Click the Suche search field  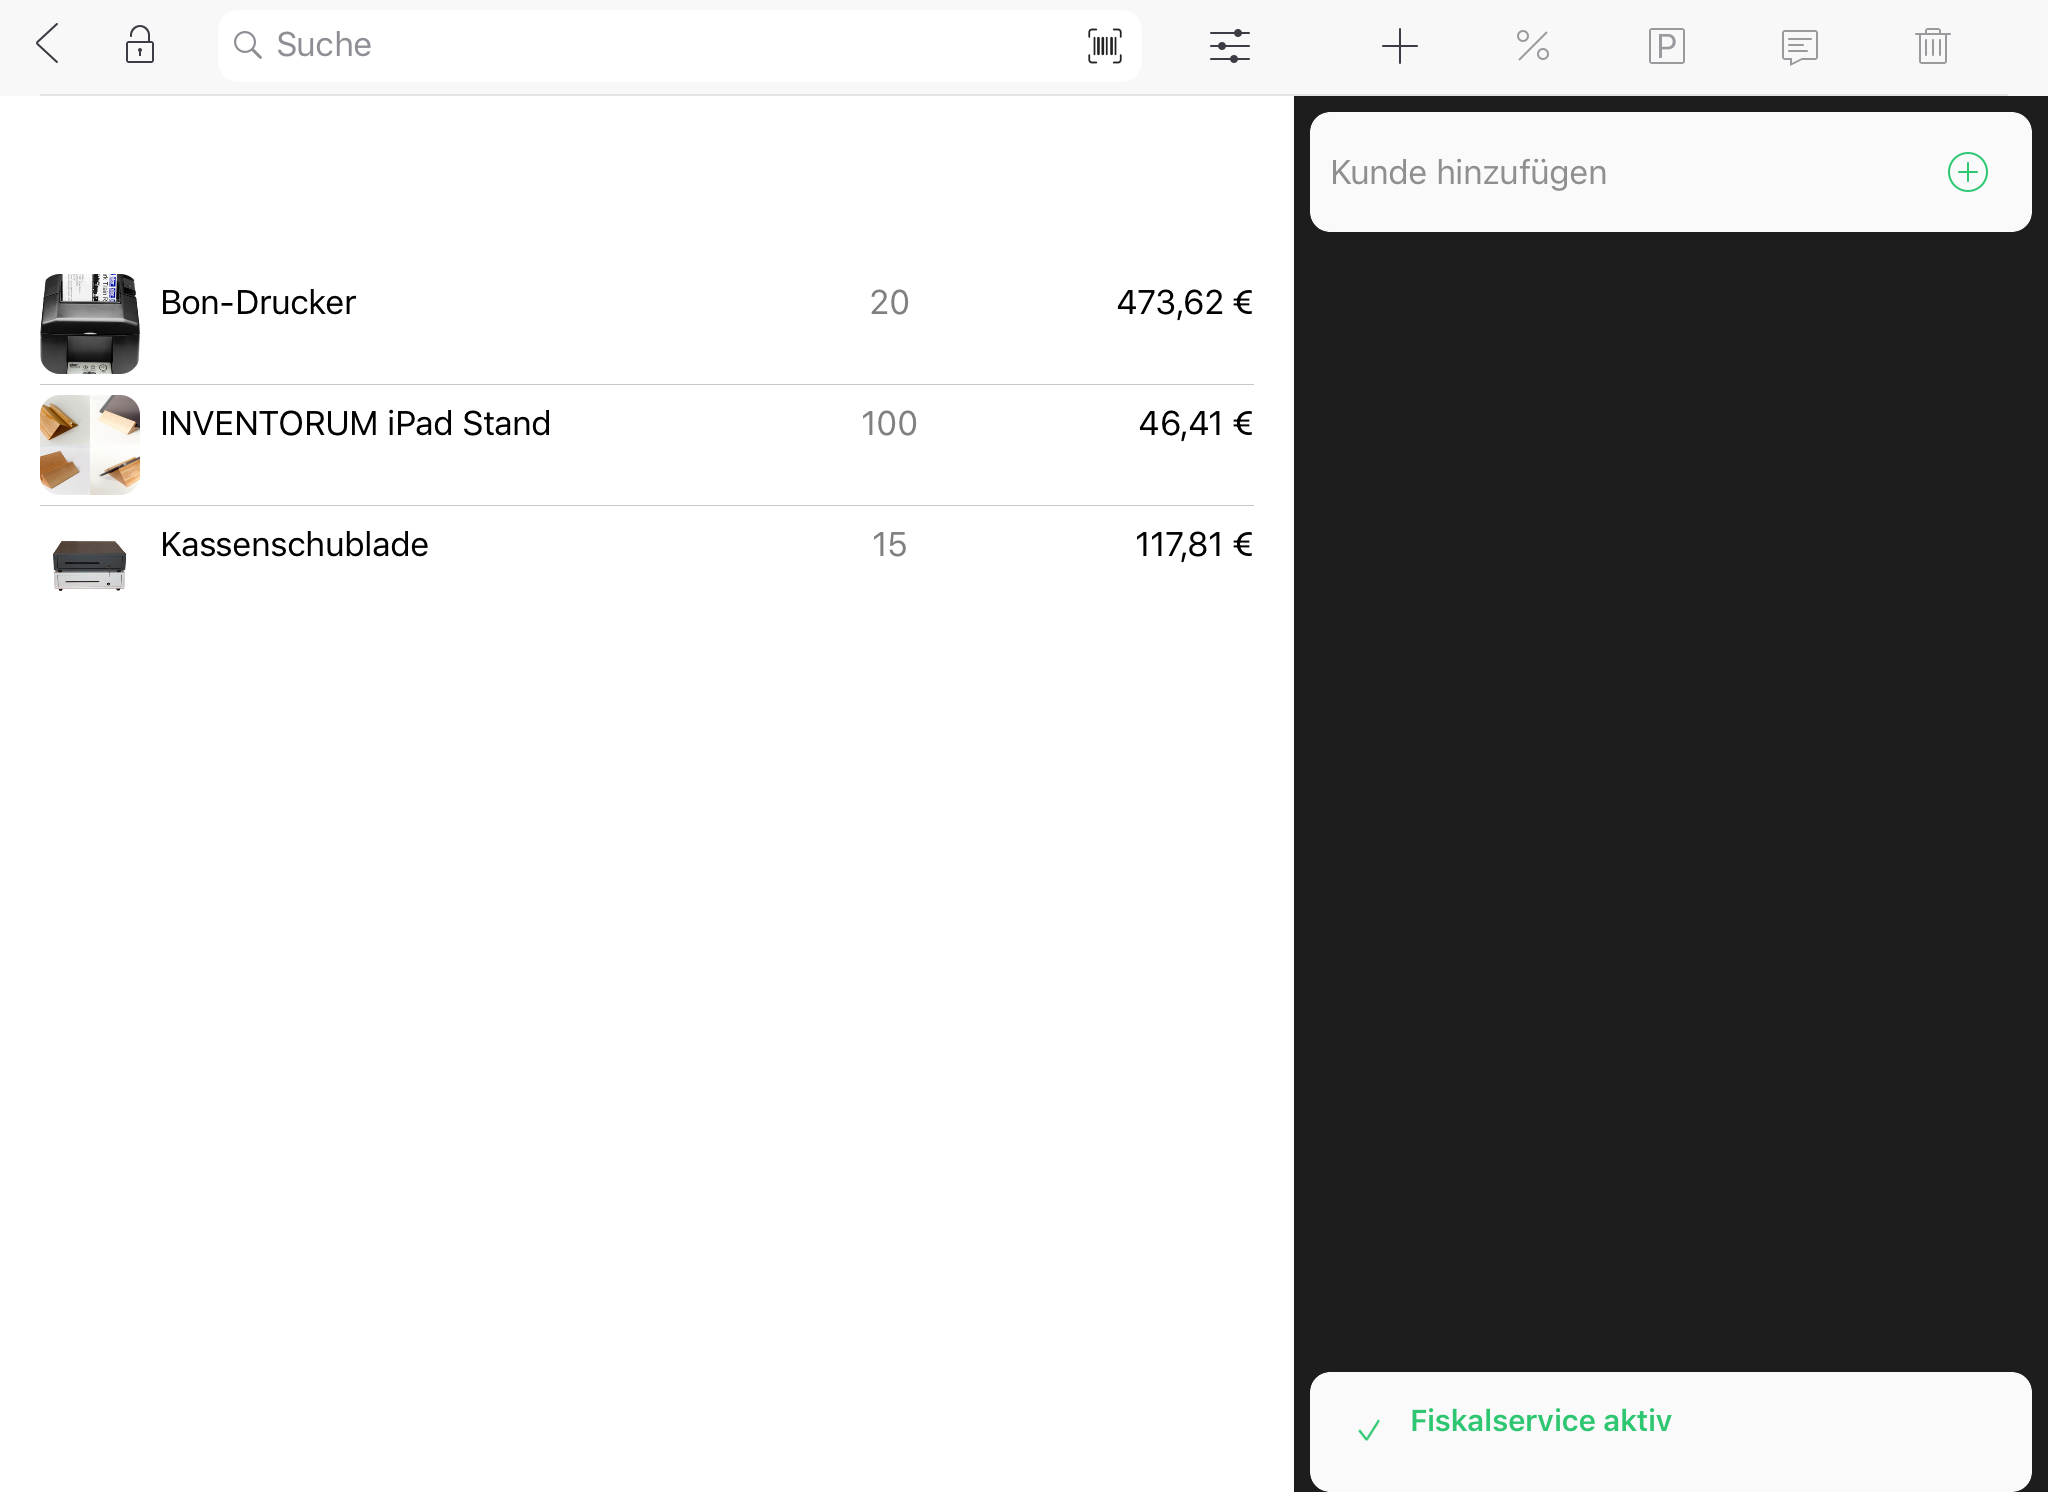coord(679,45)
